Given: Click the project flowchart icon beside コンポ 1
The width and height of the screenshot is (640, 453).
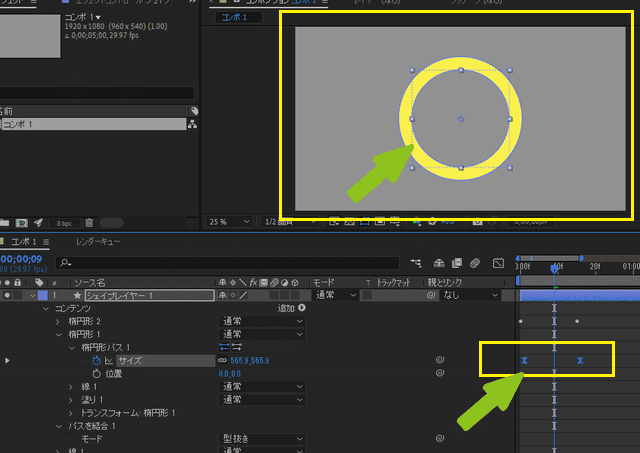Looking at the screenshot, I should pos(193,124).
